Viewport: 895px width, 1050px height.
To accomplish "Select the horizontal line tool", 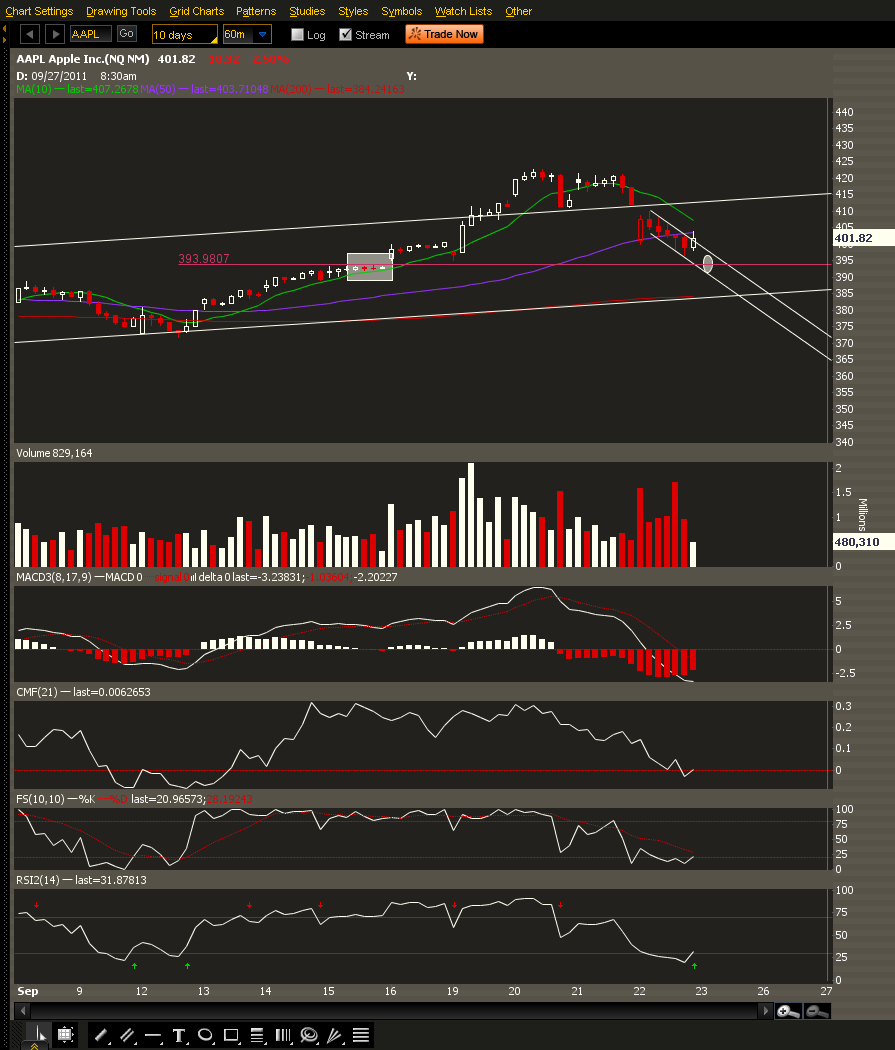I will (153, 1035).
